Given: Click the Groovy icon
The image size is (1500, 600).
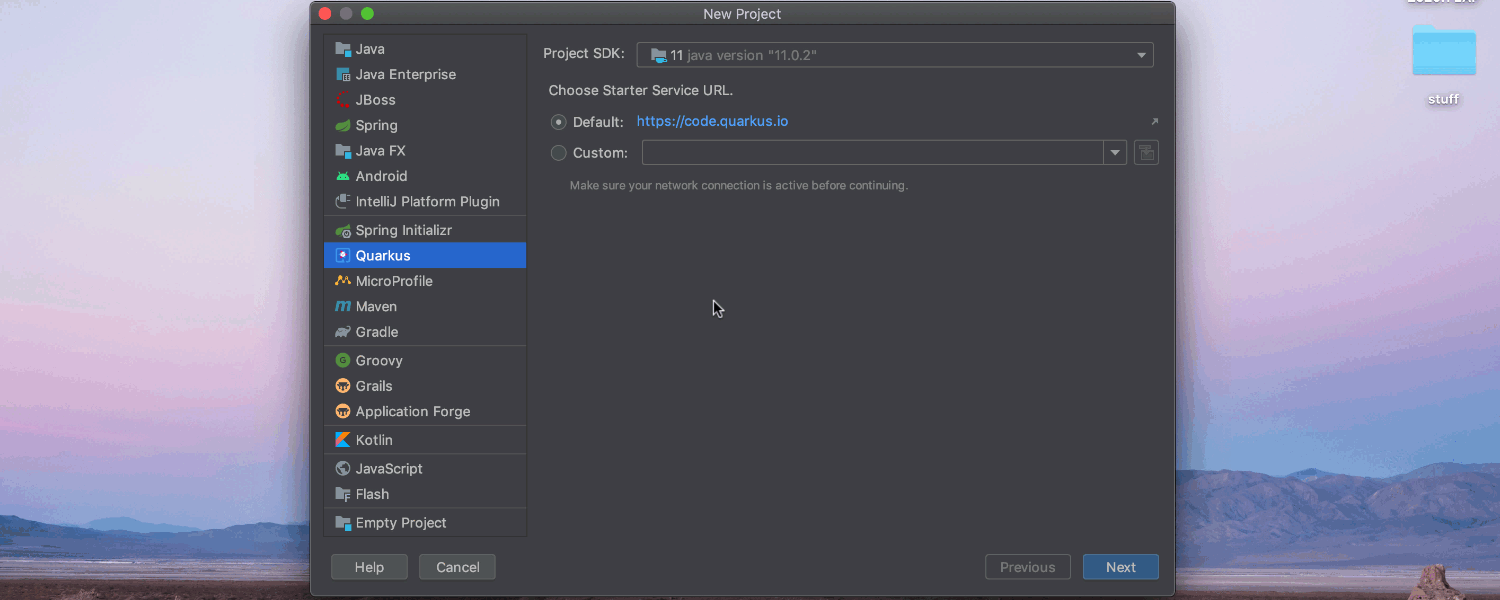Looking at the screenshot, I should point(343,361).
